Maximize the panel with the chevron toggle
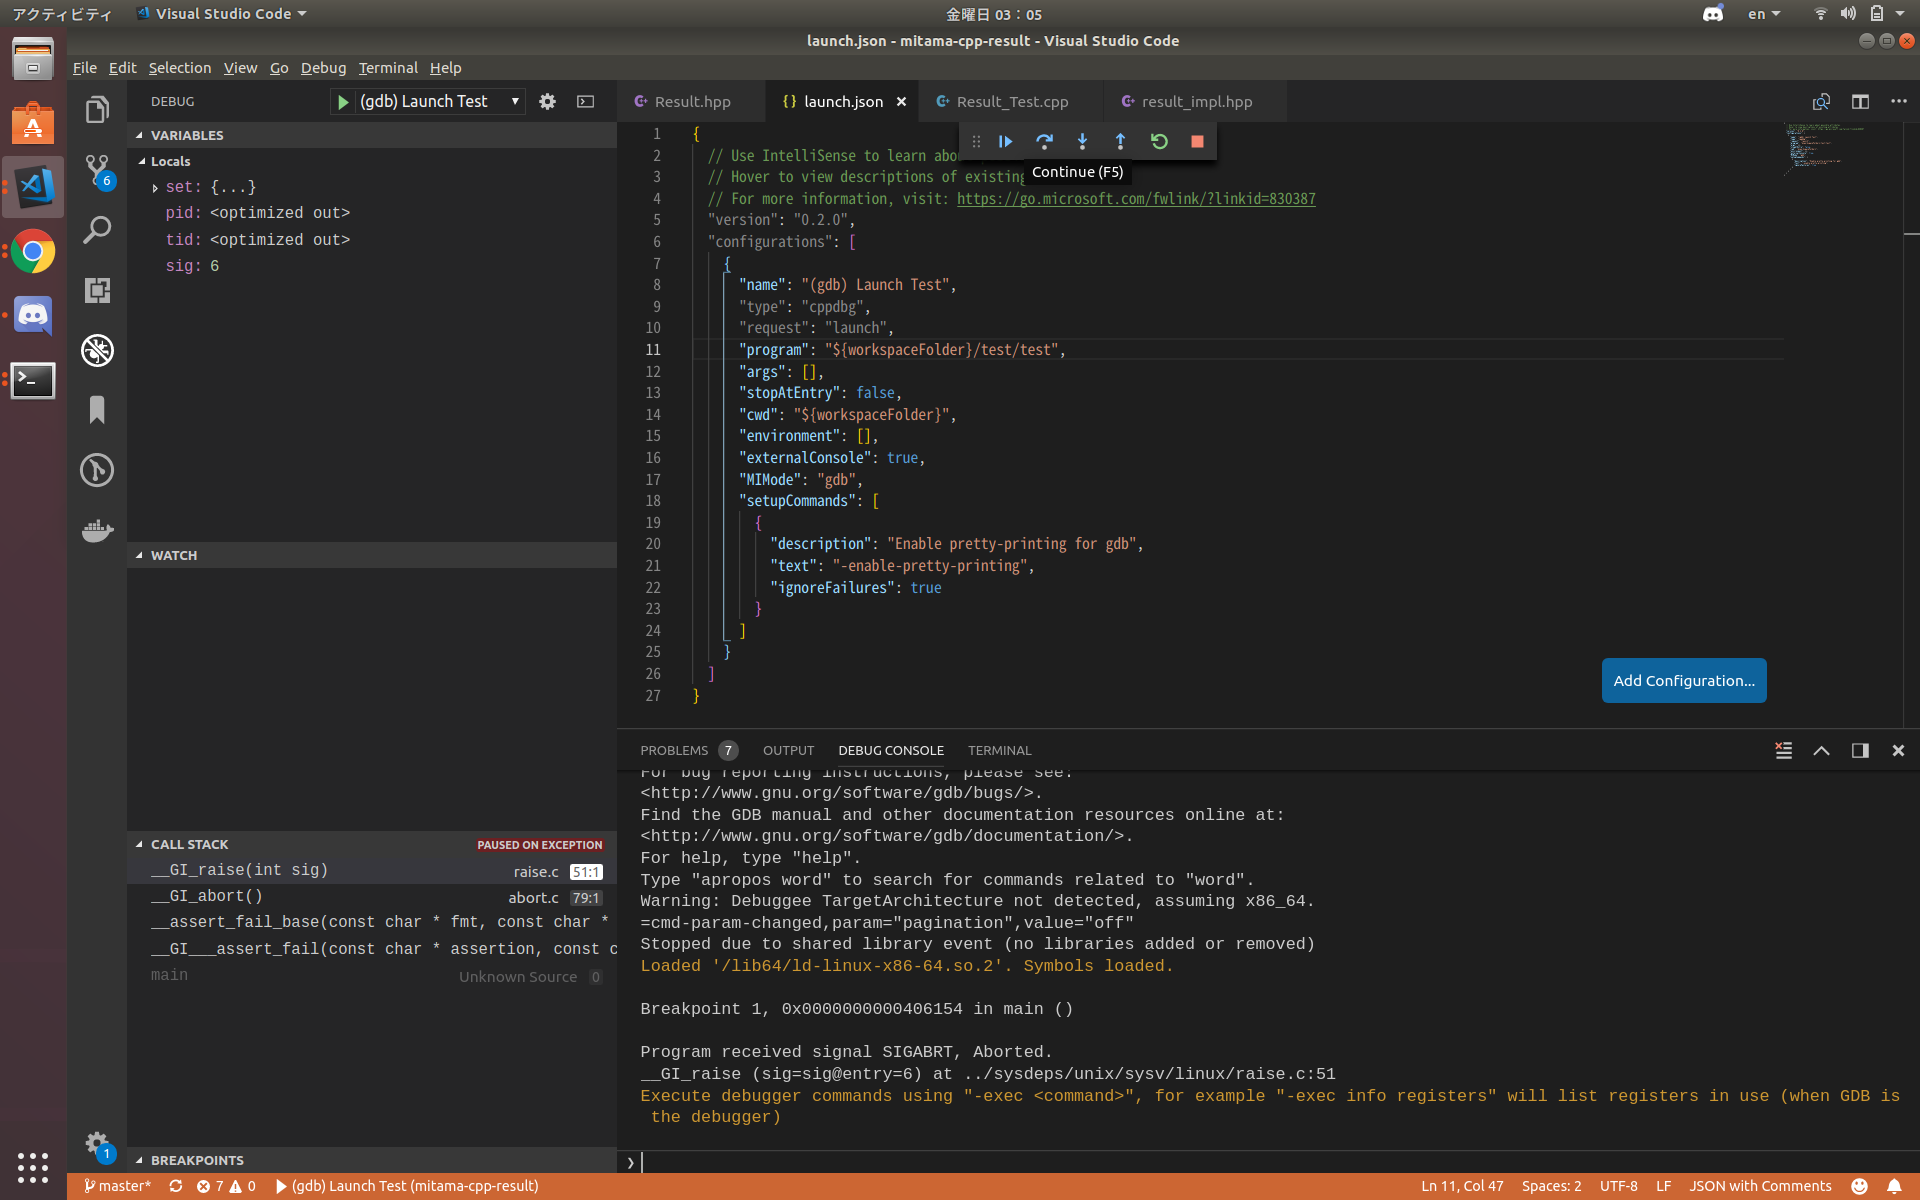1920x1200 pixels. pos(1821,750)
